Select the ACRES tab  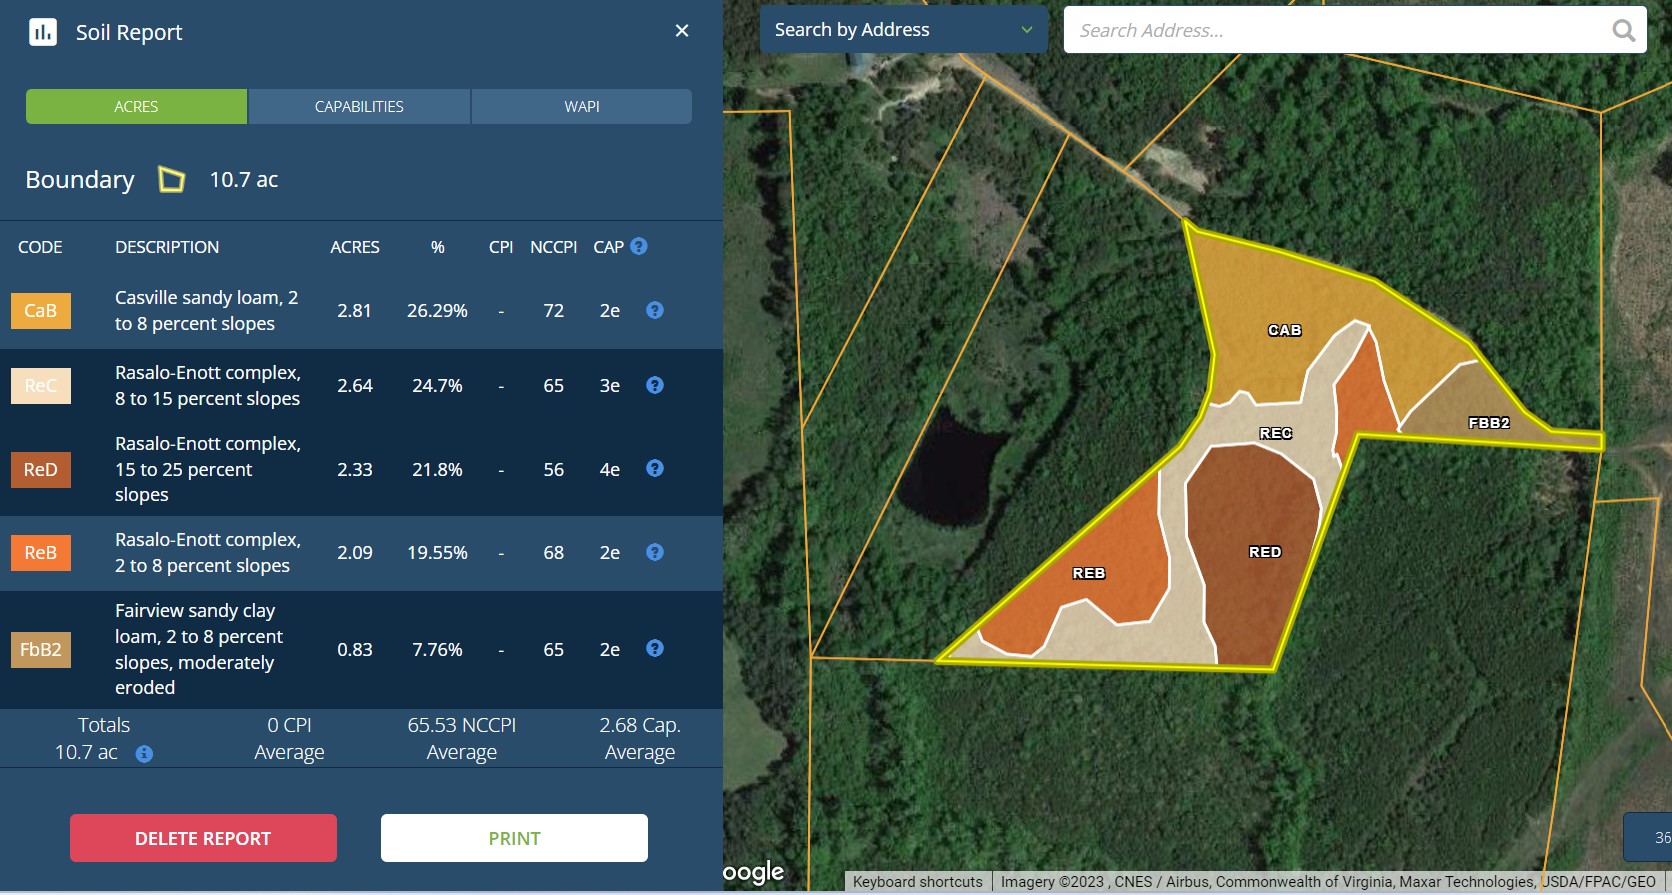(x=136, y=107)
